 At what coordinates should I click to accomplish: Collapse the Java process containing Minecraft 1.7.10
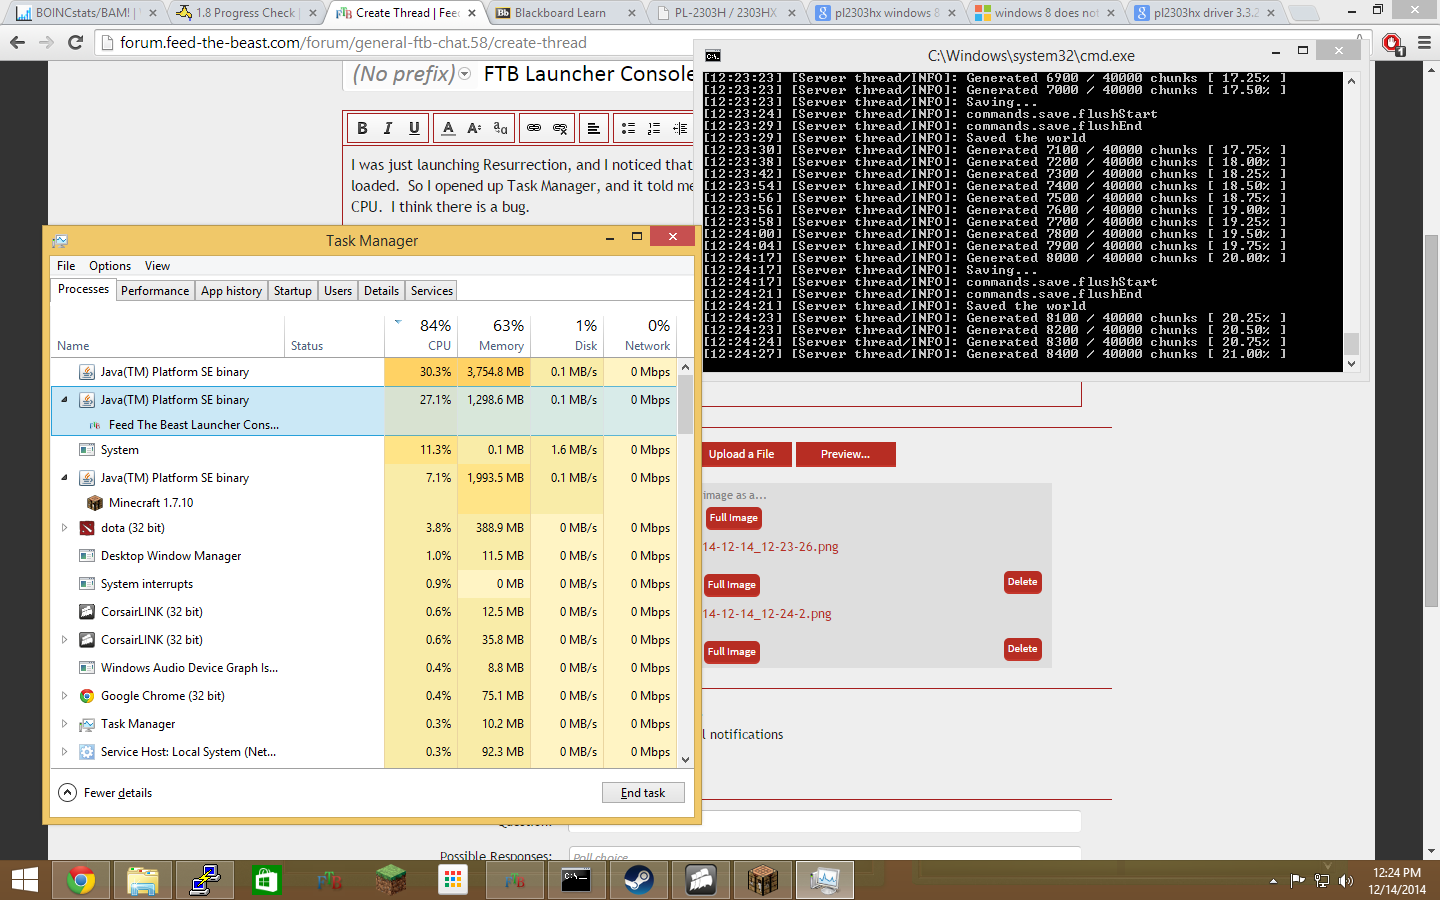[x=65, y=478]
